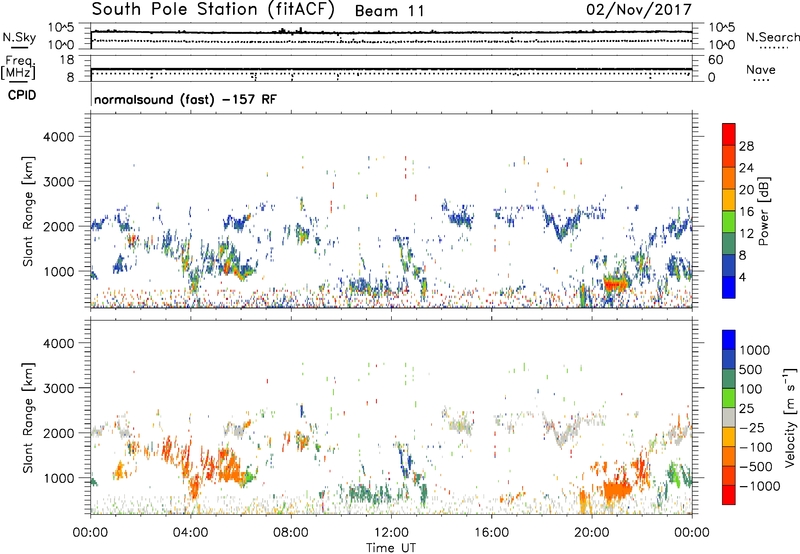Viewport: 800px width, 554px height.
Task: Click the "04:00" time axis tick
Action: [190, 533]
